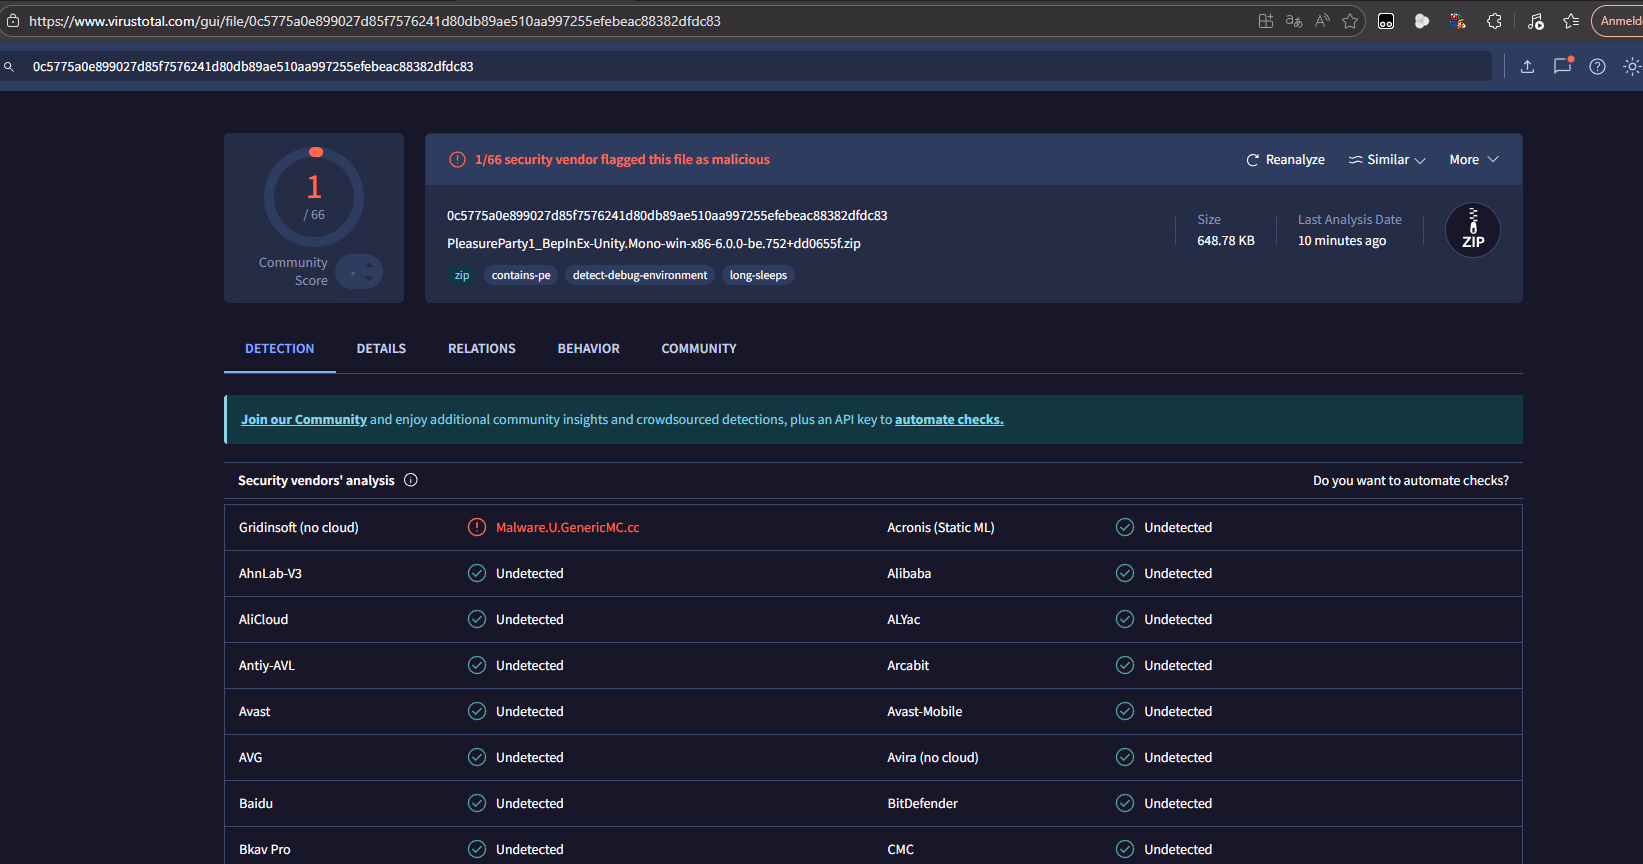The height and width of the screenshot is (864, 1643).
Task: Click the Join our Community link
Action: (303, 420)
